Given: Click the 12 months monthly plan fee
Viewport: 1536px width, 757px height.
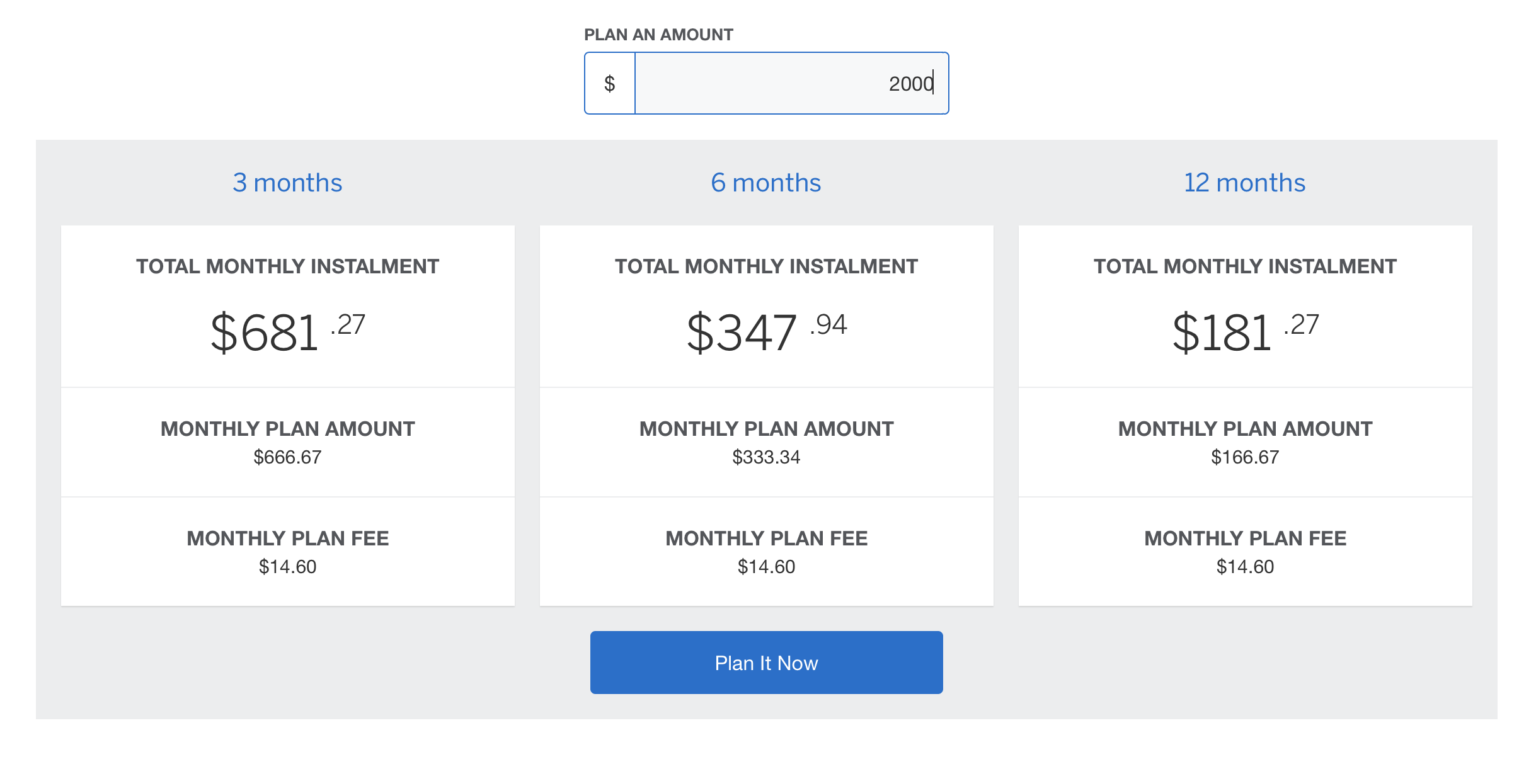Looking at the screenshot, I should (x=1244, y=567).
